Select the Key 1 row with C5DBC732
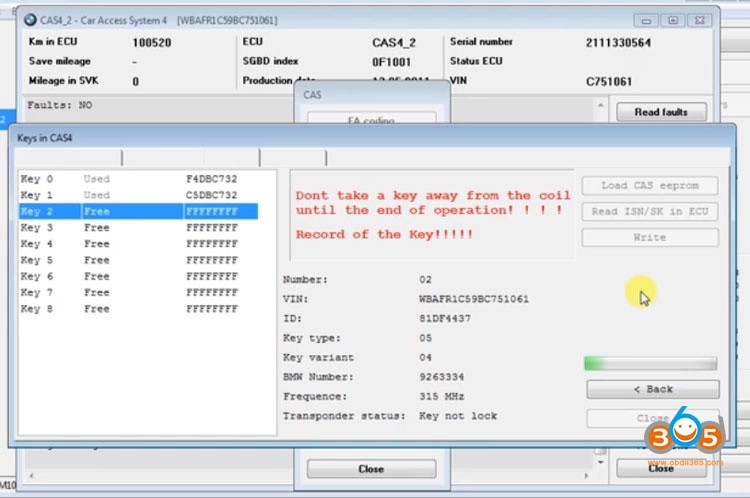 139,195
